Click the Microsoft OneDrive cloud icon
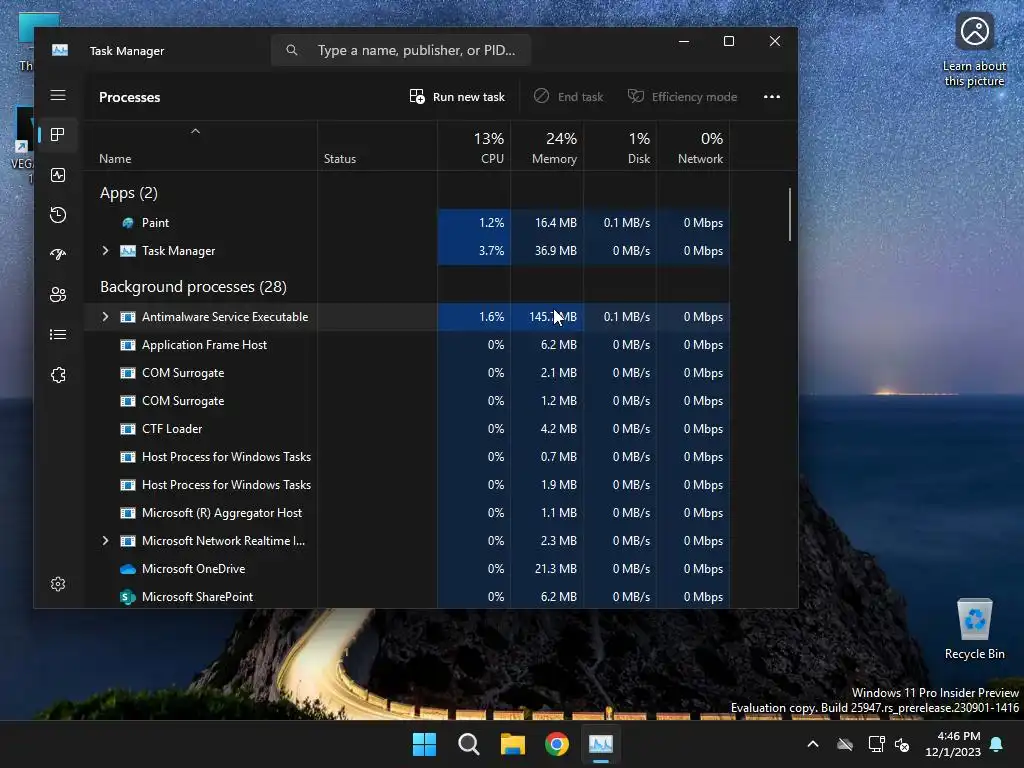Viewport: 1024px width, 768px height. point(128,569)
